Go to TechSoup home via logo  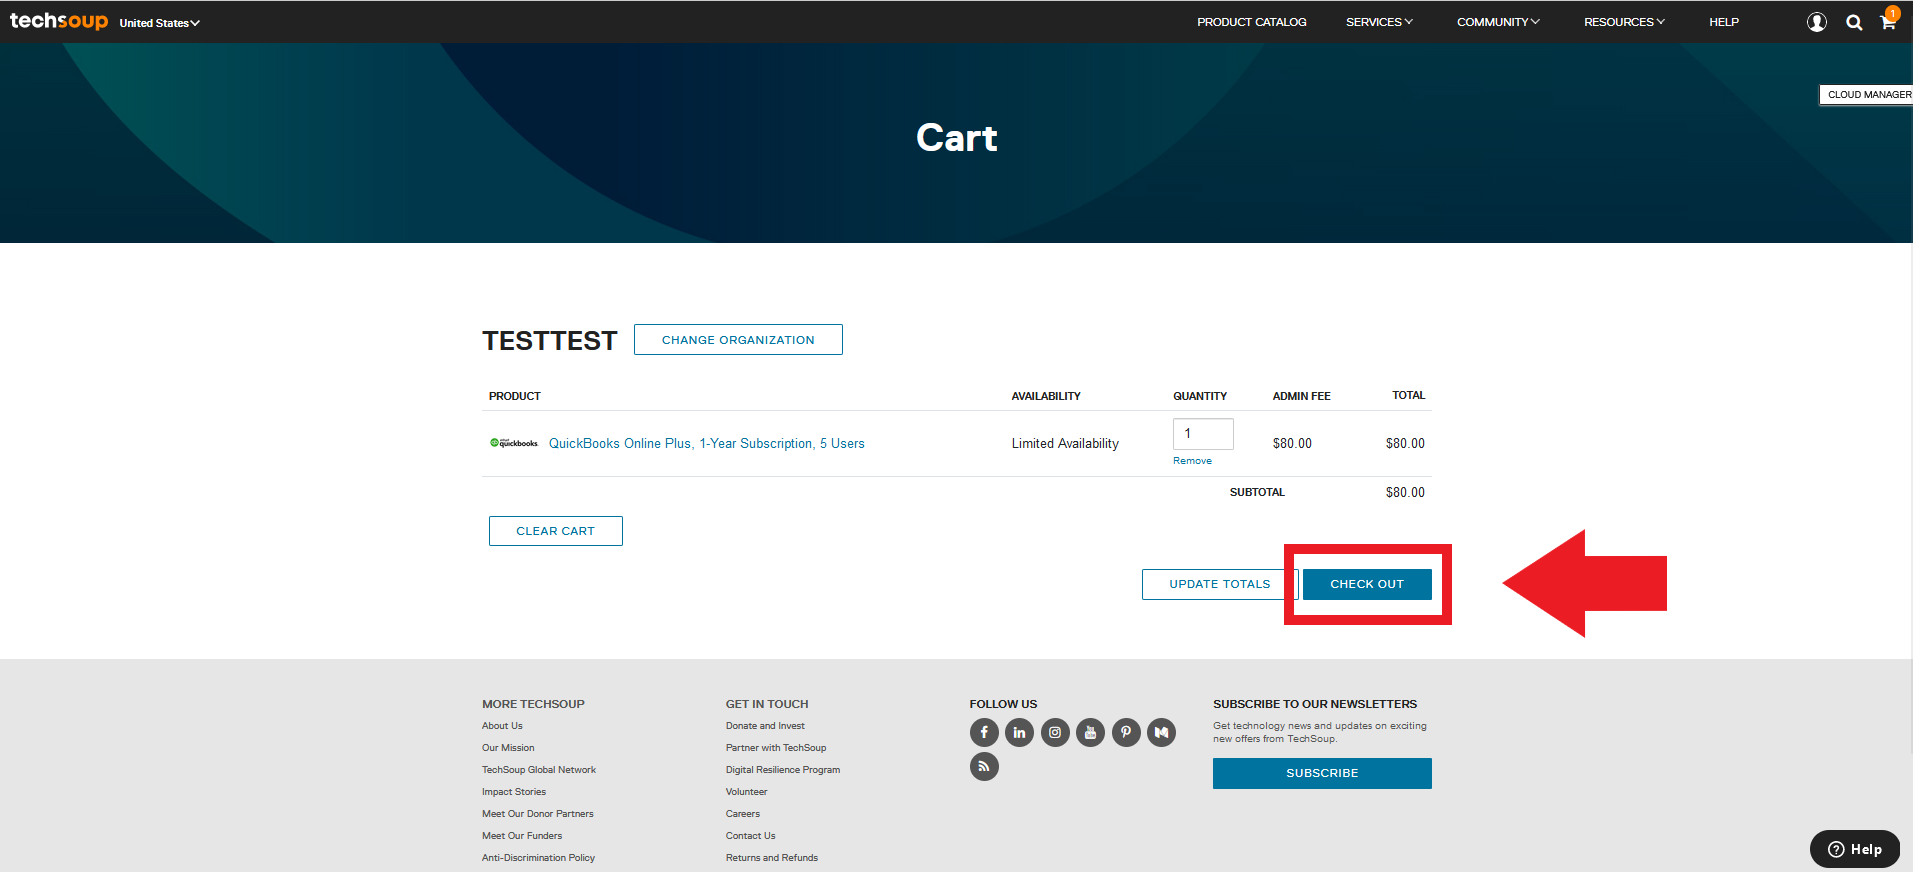click(x=59, y=21)
